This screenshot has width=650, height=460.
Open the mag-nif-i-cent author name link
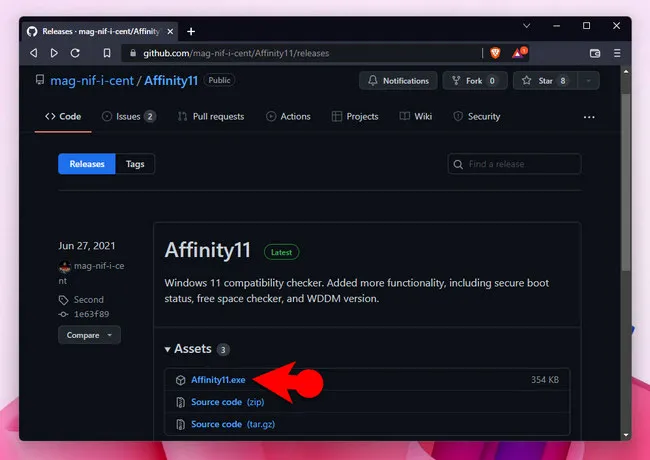99,266
